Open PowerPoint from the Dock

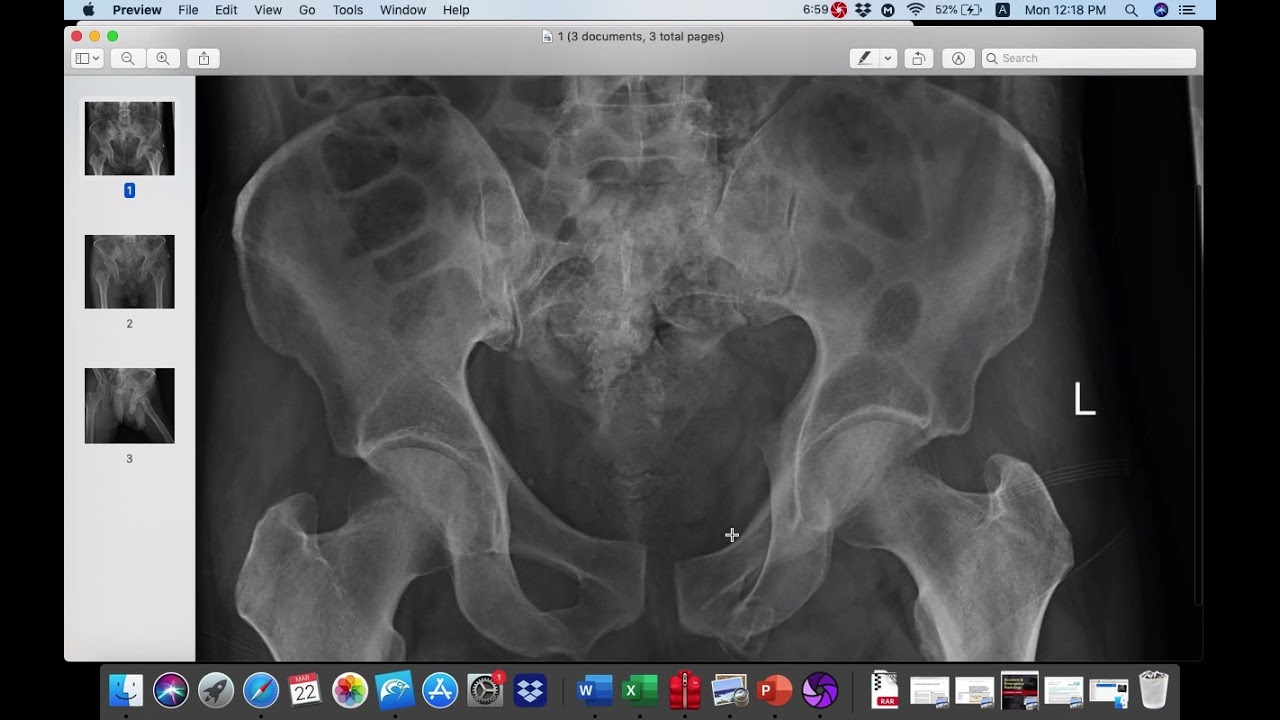pyautogui.click(x=774, y=690)
